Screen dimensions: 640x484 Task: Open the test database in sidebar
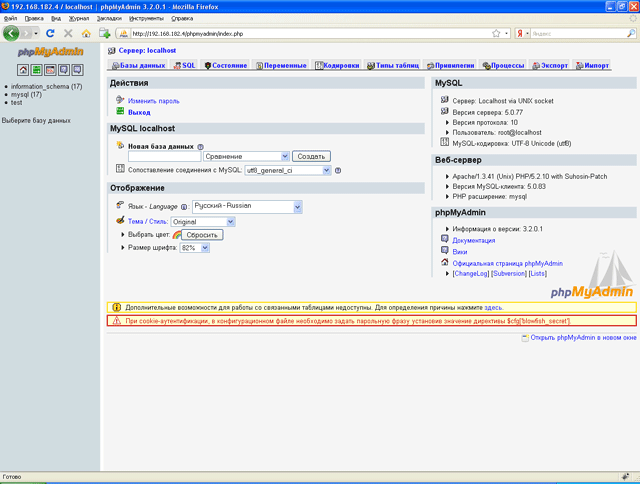pos(16,102)
